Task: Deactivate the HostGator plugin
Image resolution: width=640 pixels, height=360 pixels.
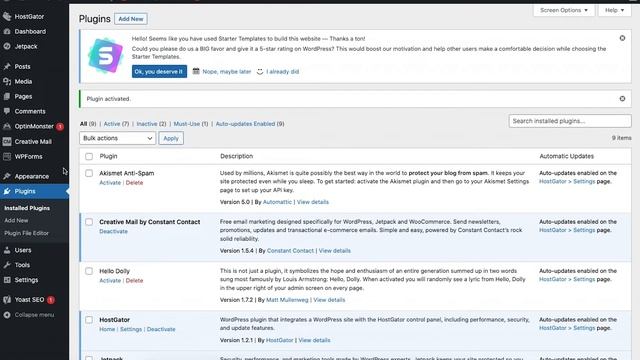Action: pyautogui.click(x=161, y=329)
